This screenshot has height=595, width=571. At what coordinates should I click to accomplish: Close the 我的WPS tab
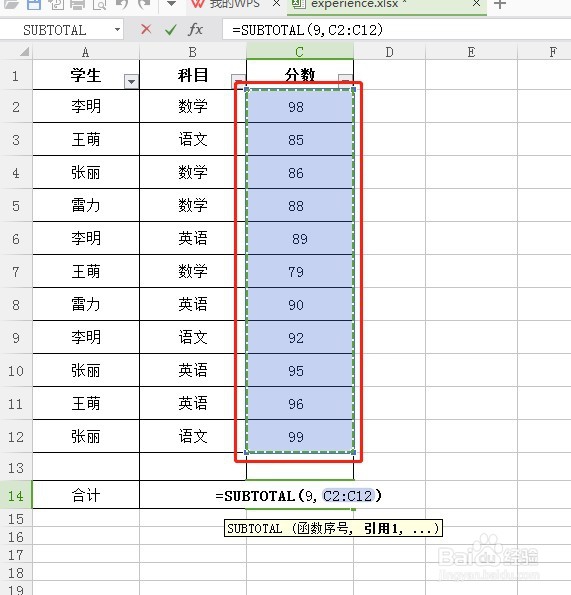277,4
